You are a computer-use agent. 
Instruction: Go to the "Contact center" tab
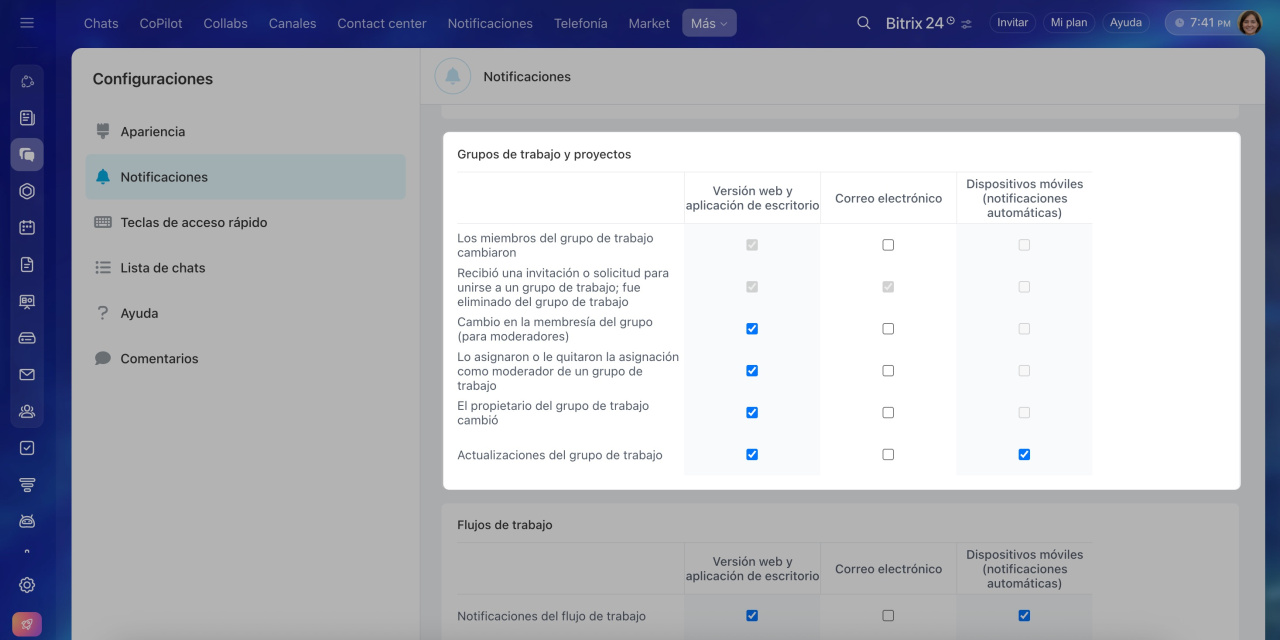381,23
